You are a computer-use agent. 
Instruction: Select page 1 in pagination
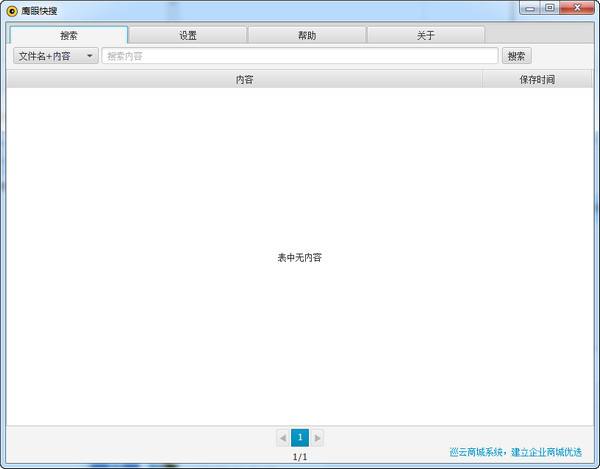(300, 438)
